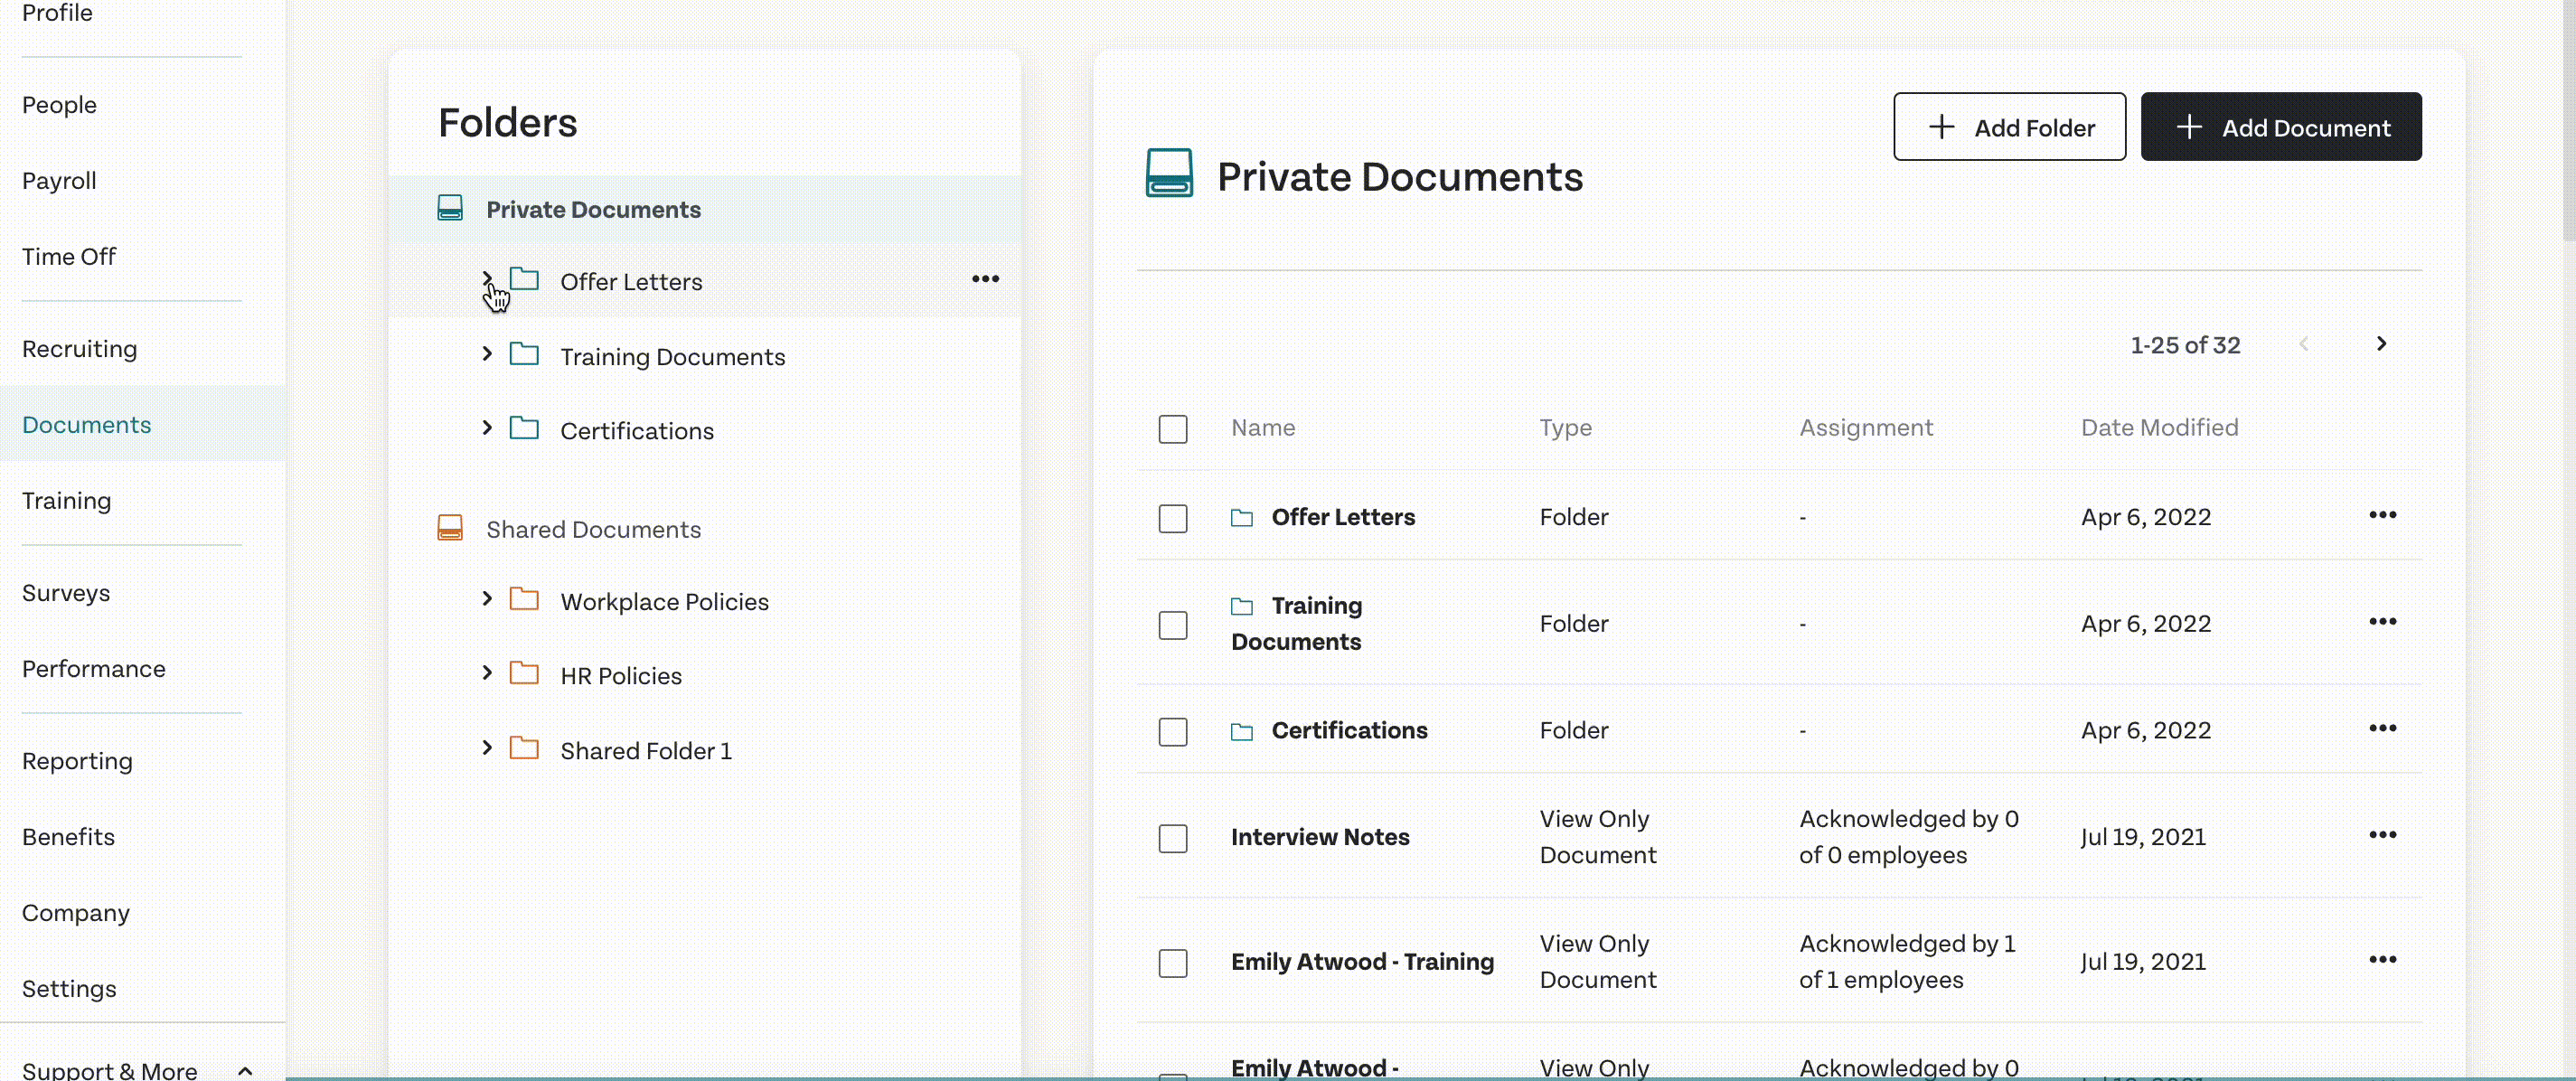Click the Add Folder button

2009,127
